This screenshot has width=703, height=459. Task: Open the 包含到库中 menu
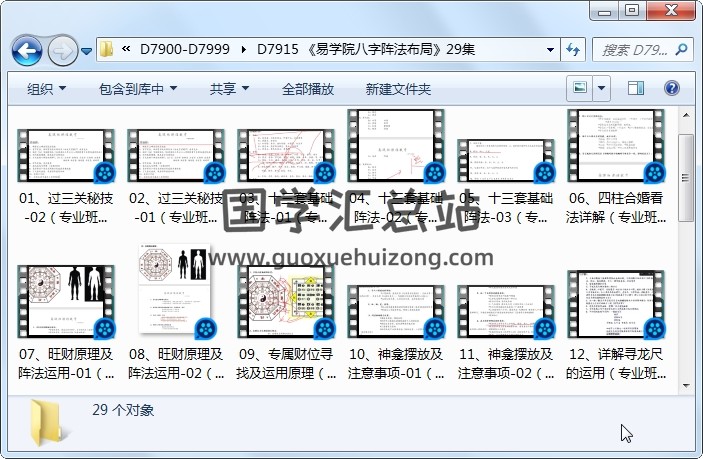coord(138,89)
